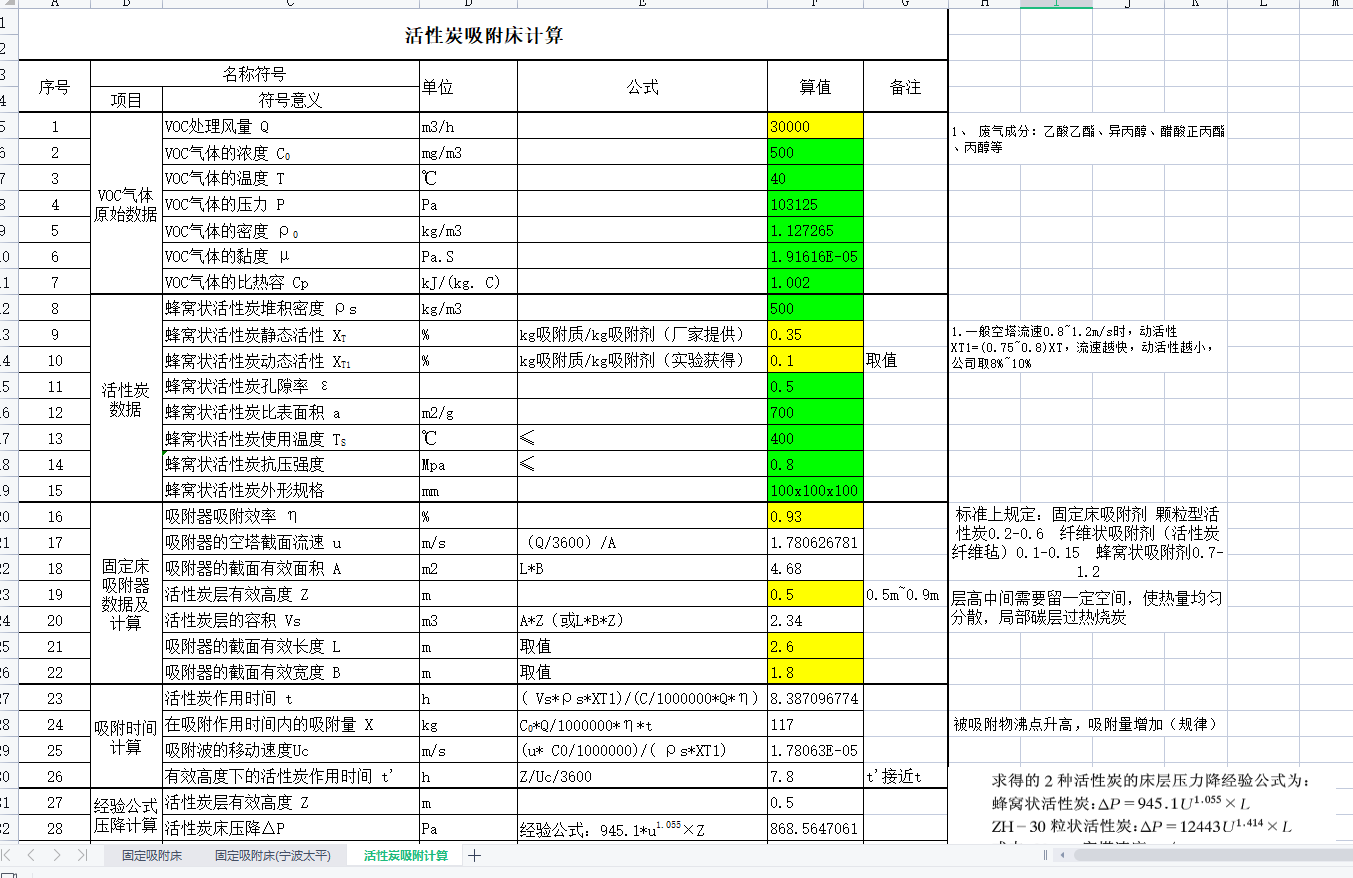Select the VOC处理风量 Q label cell
The height and width of the screenshot is (878, 1353).
(291, 127)
